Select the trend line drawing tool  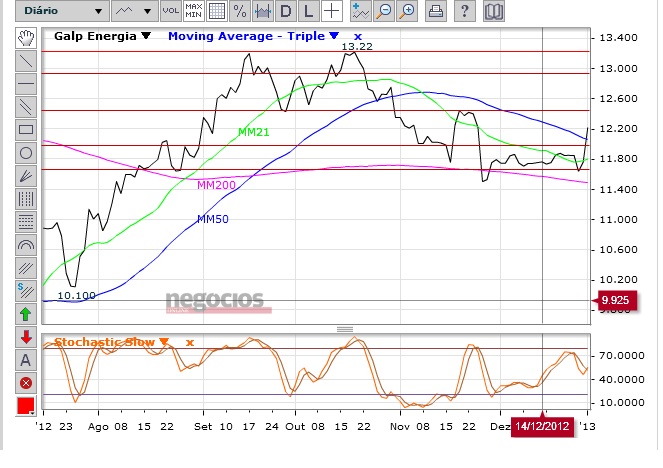tap(26, 61)
